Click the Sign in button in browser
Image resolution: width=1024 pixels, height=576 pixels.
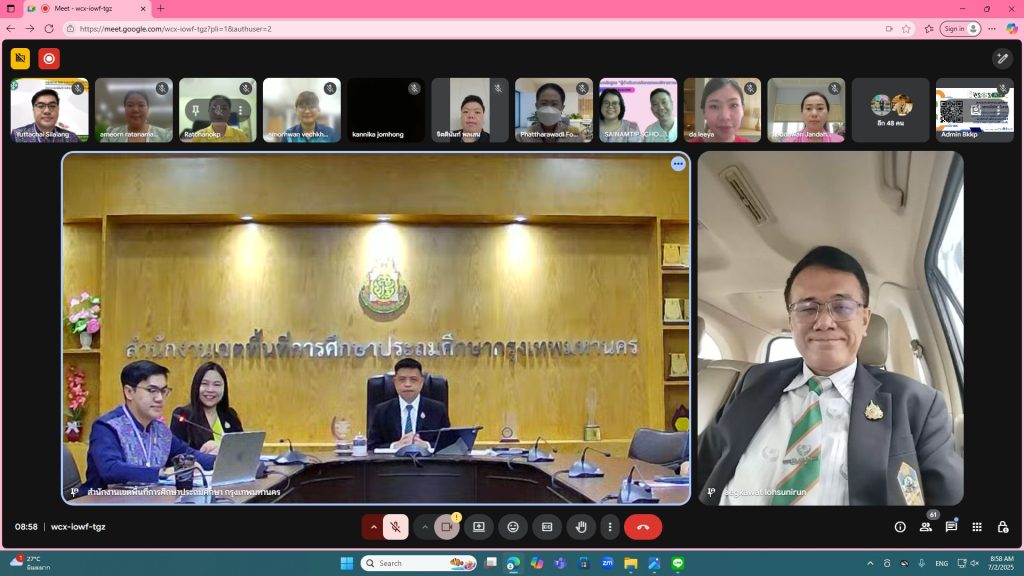point(960,29)
